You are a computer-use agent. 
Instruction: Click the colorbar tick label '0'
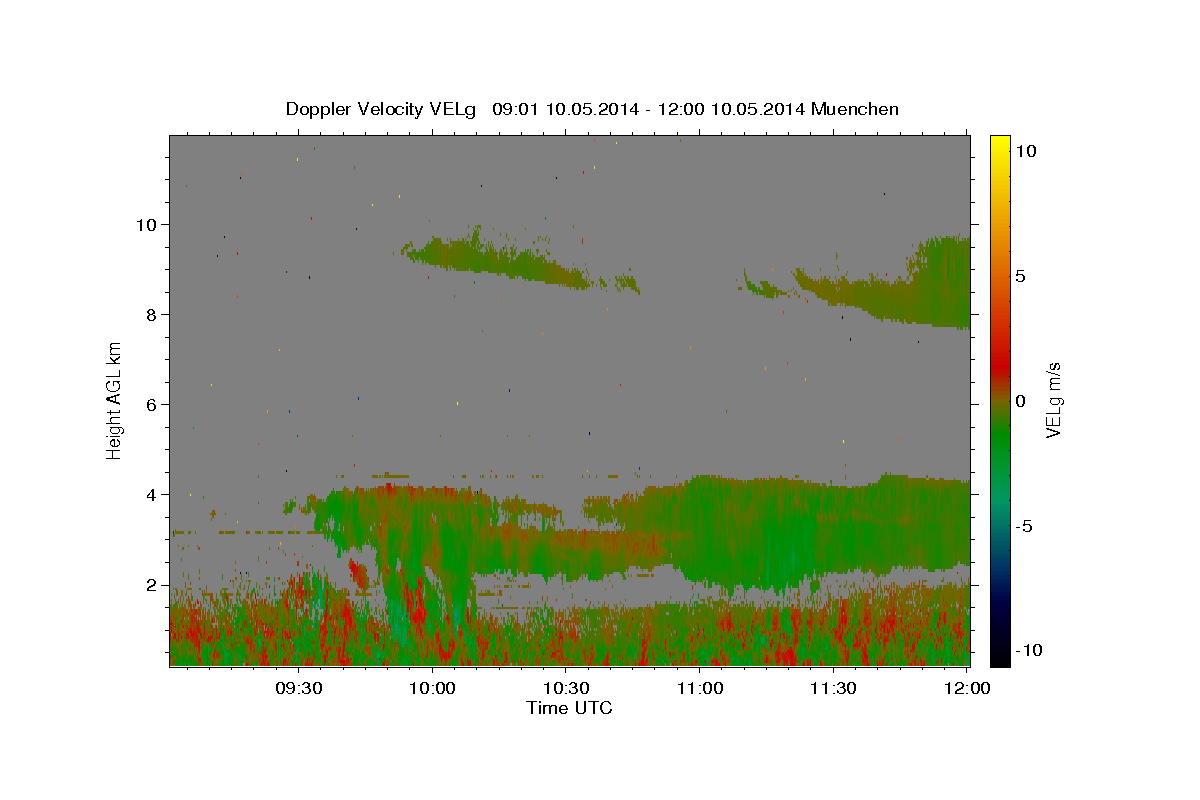click(1020, 401)
